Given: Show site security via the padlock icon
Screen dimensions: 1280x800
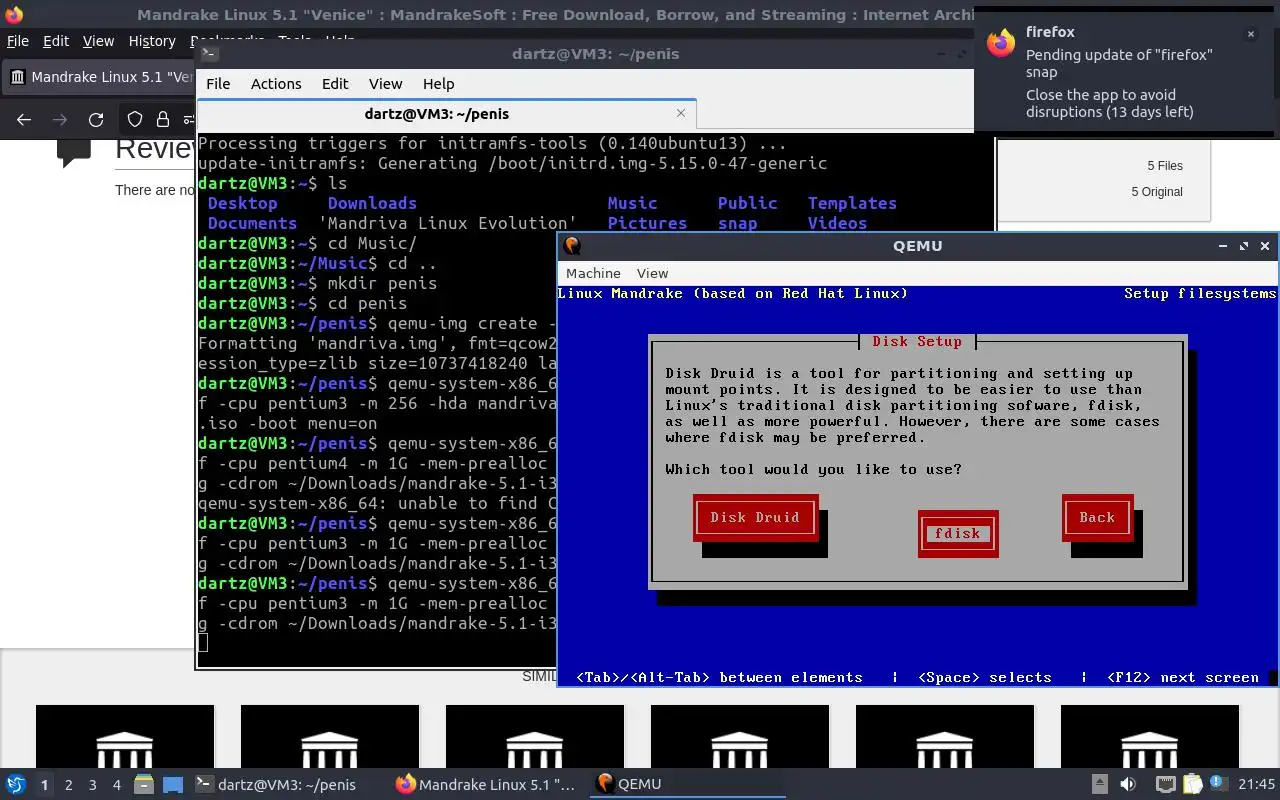Looking at the screenshot, I should pyautogui.click(x=162, y=119).
